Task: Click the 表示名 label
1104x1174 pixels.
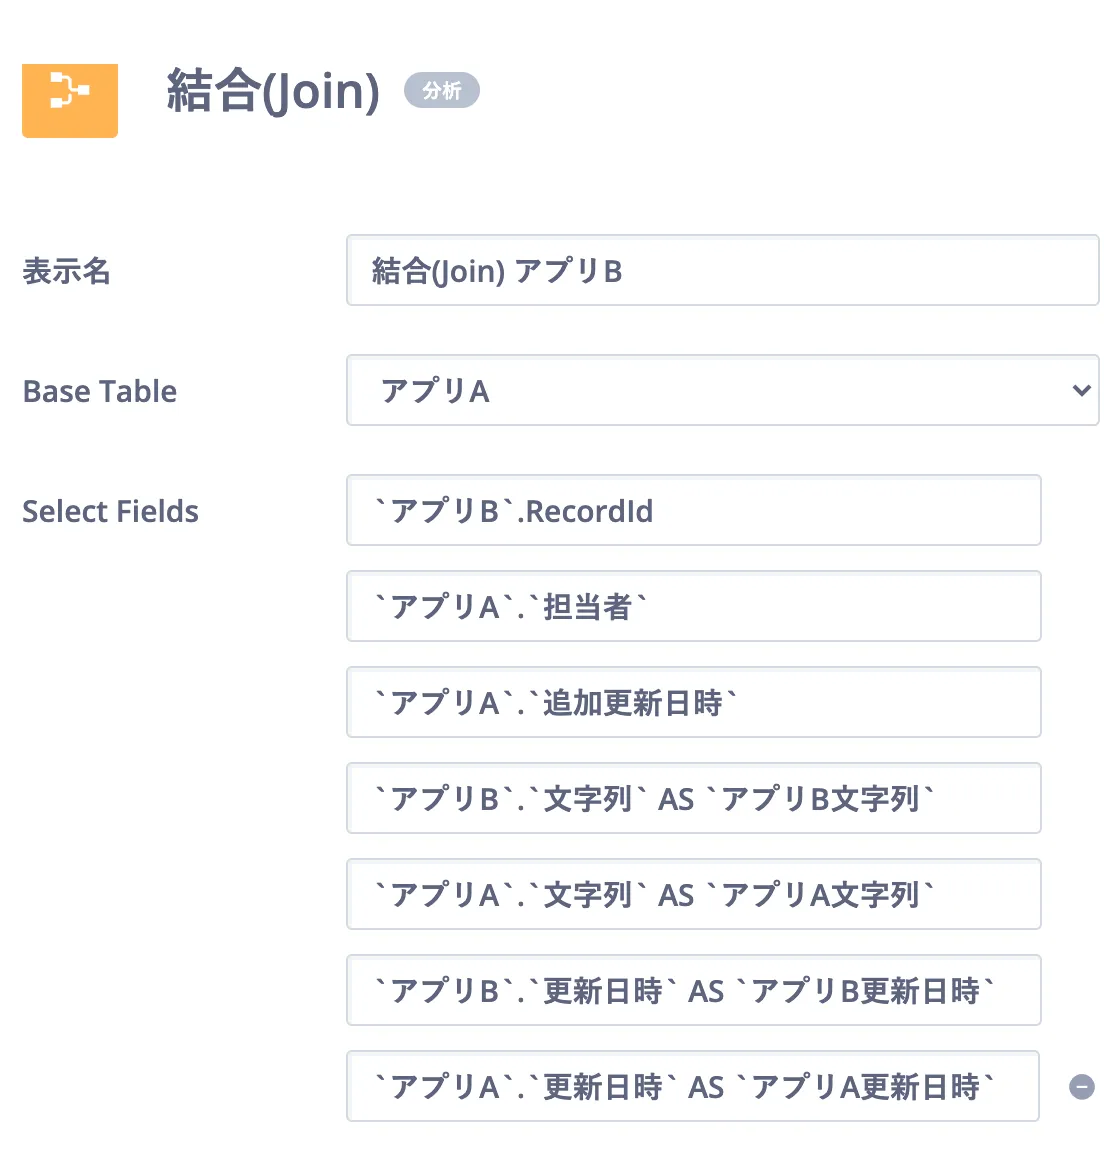Action: 66,271
